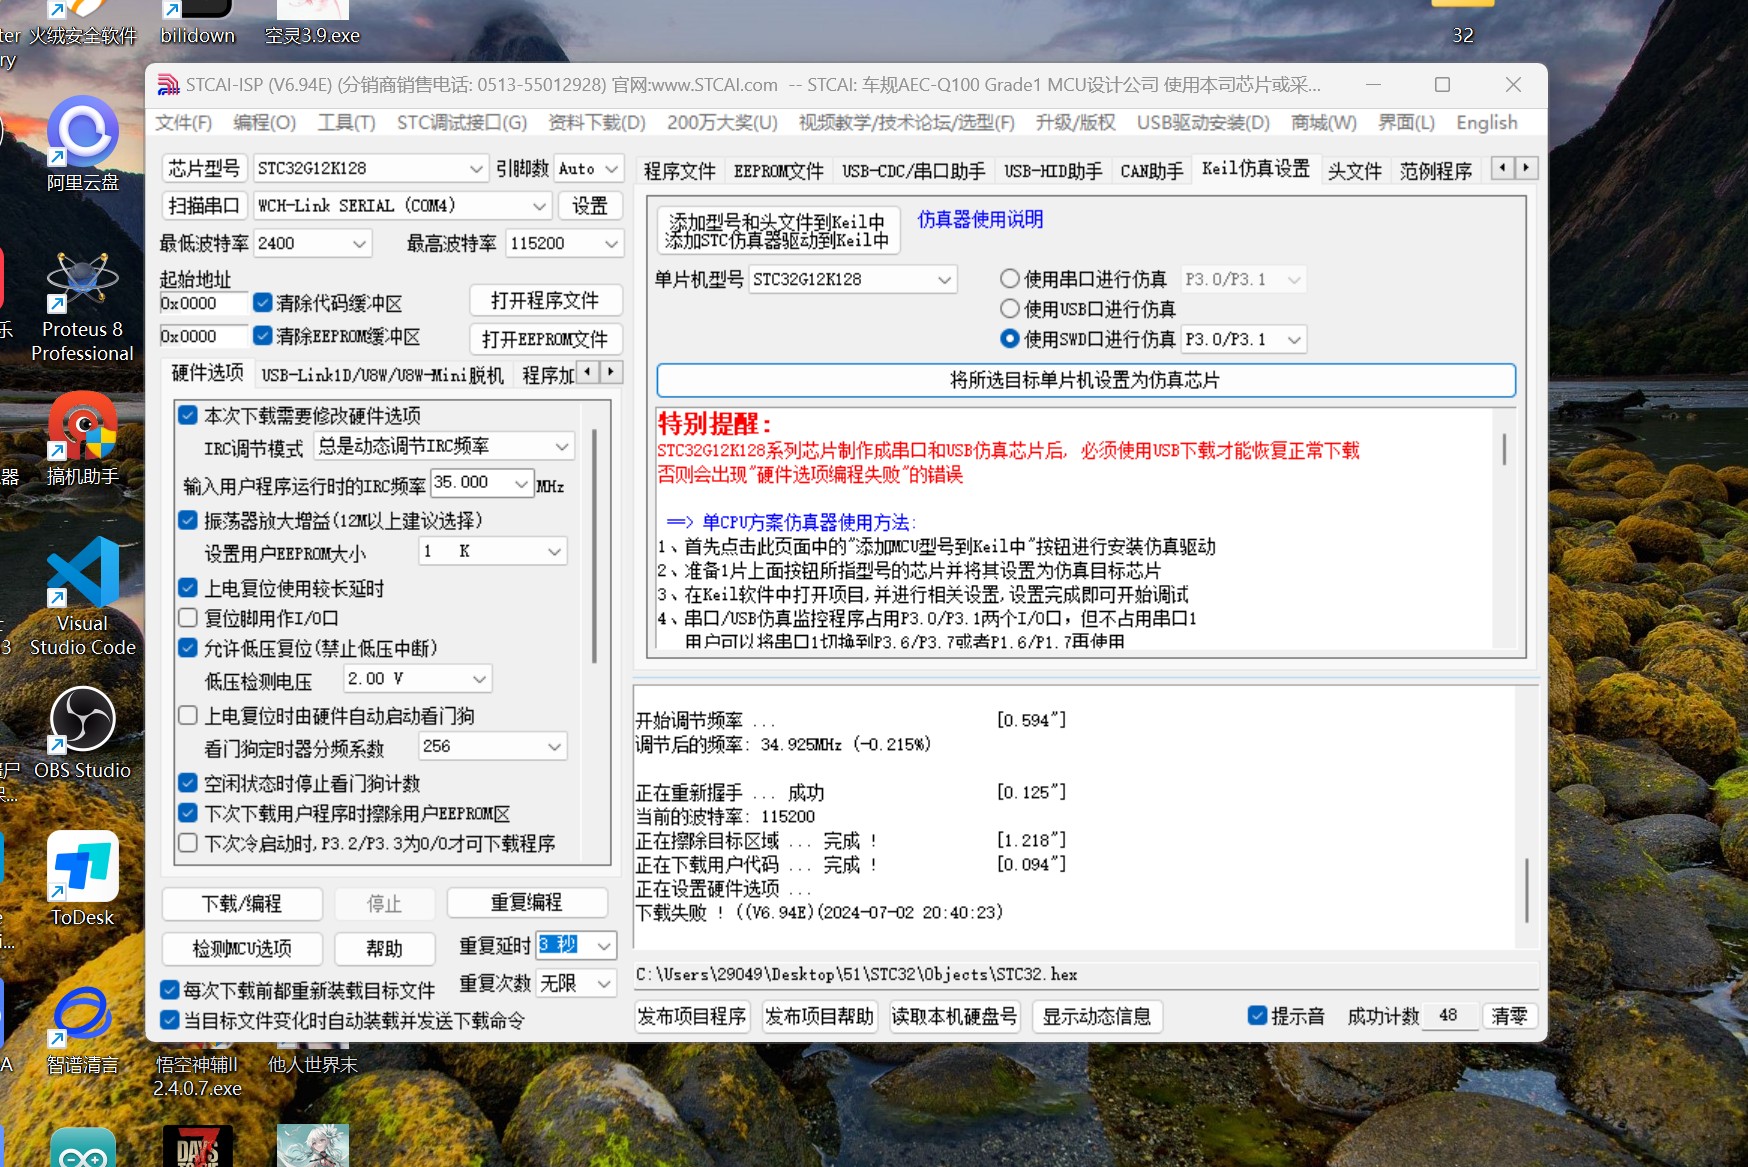Image resolution: width=1748 pixels, height=1167 pixels.
Task: Open 重复延时 3秒 dropdown
Action: [576, 945]
